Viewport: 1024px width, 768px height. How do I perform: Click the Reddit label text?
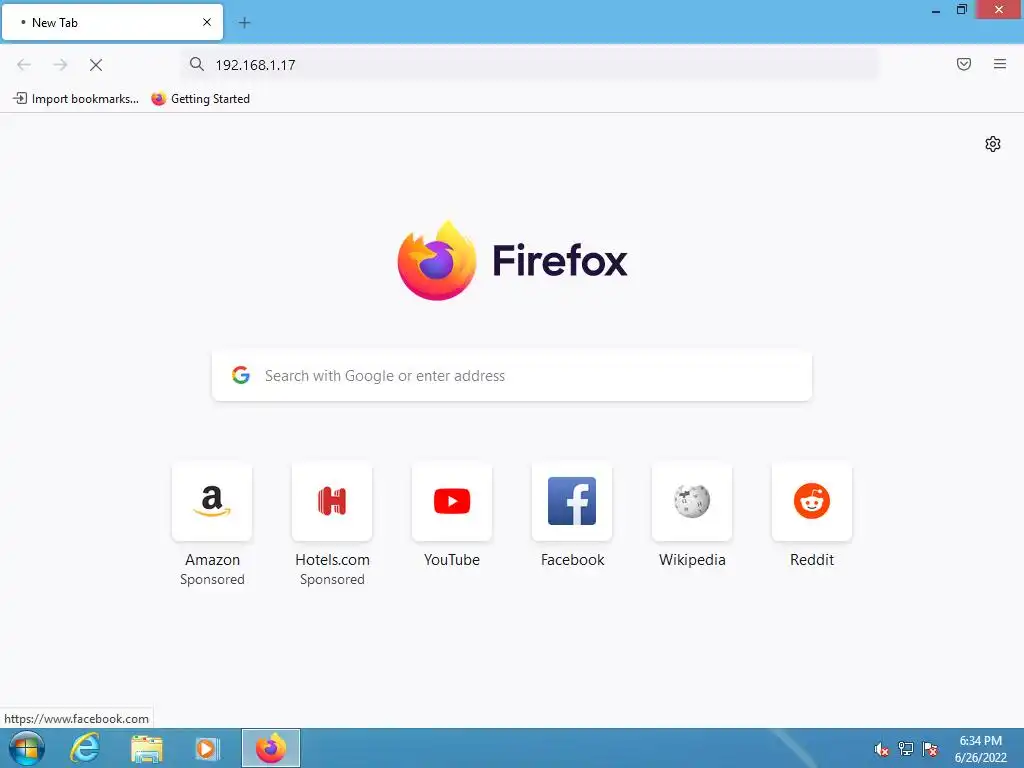812,560
